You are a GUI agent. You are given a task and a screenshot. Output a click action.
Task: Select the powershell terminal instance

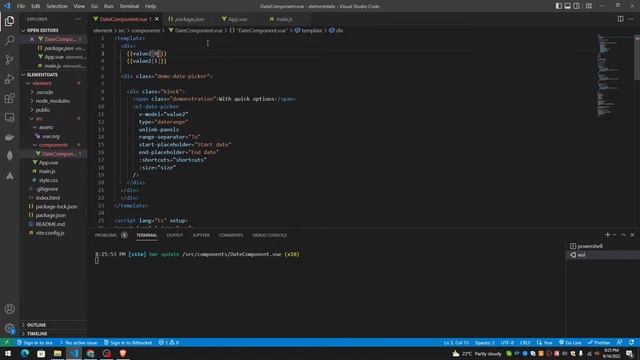tap(602, 246)
